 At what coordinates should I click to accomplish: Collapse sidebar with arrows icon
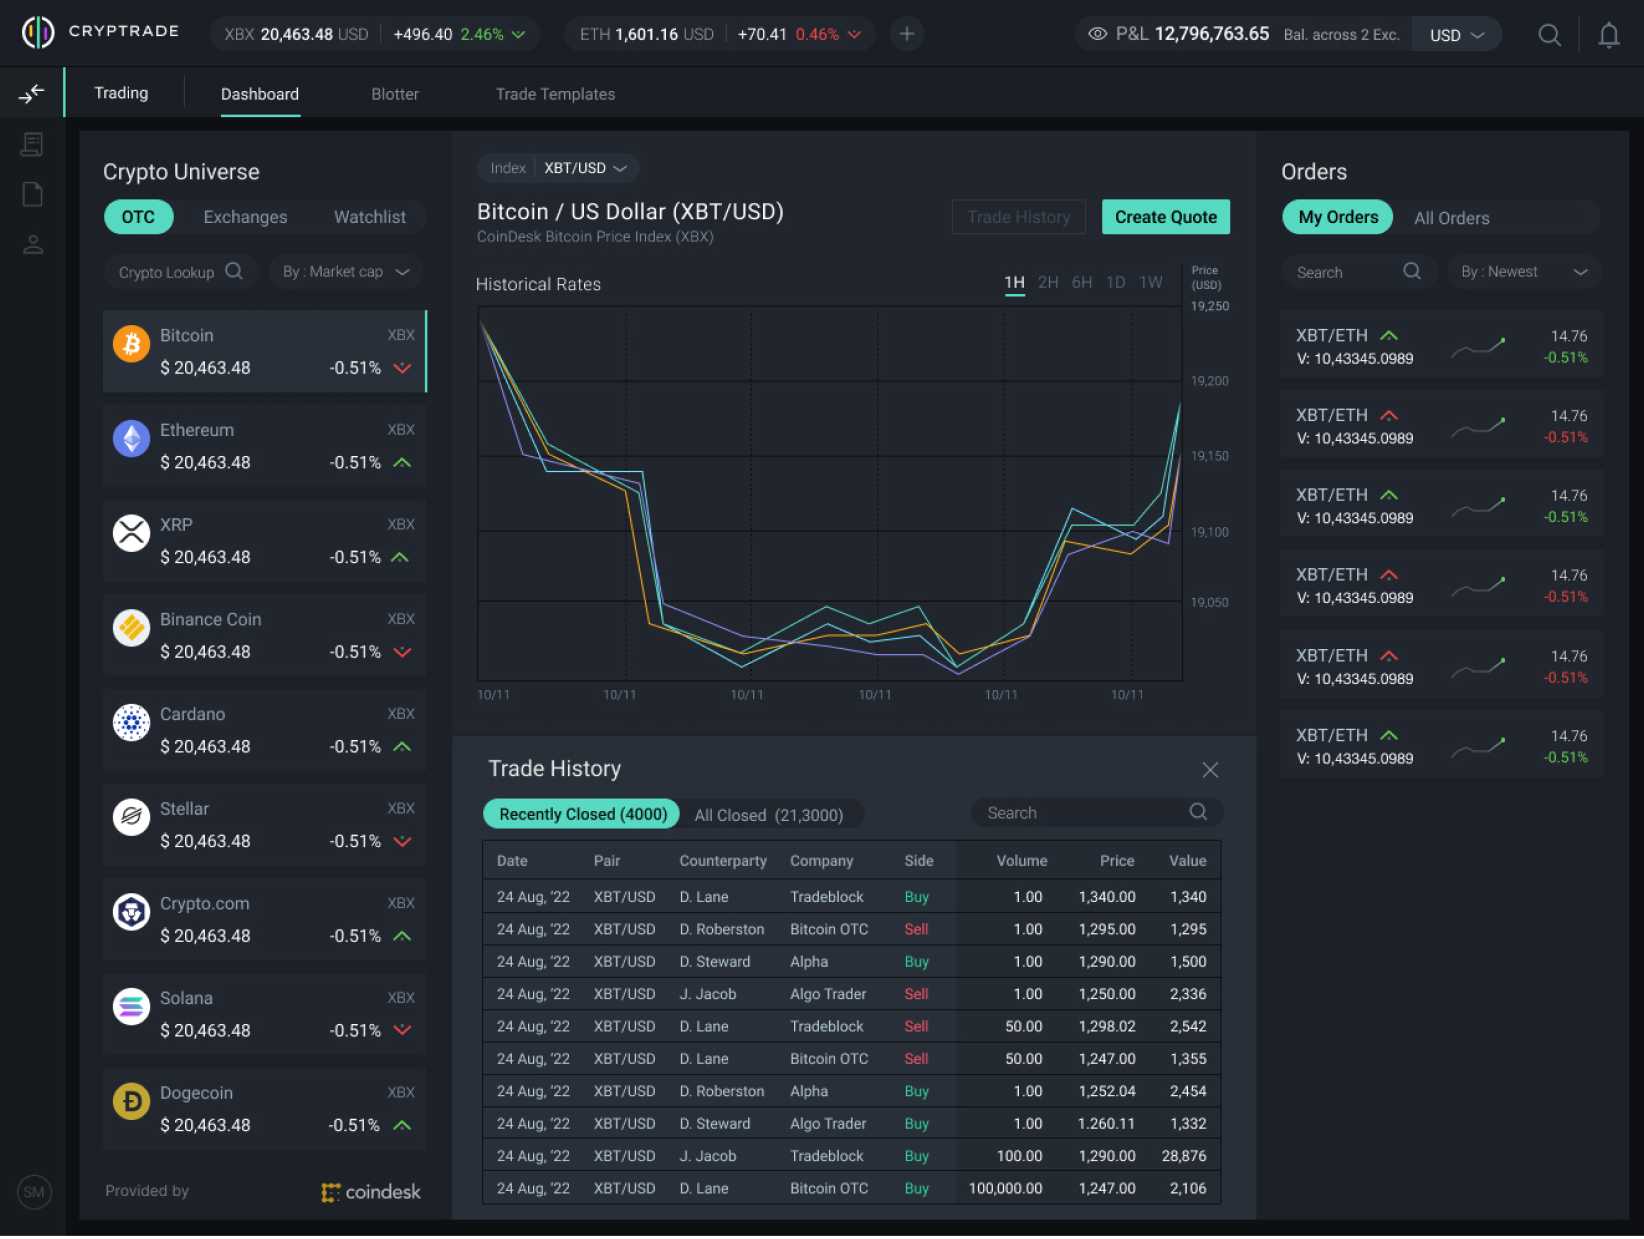[x=32, y=94]
